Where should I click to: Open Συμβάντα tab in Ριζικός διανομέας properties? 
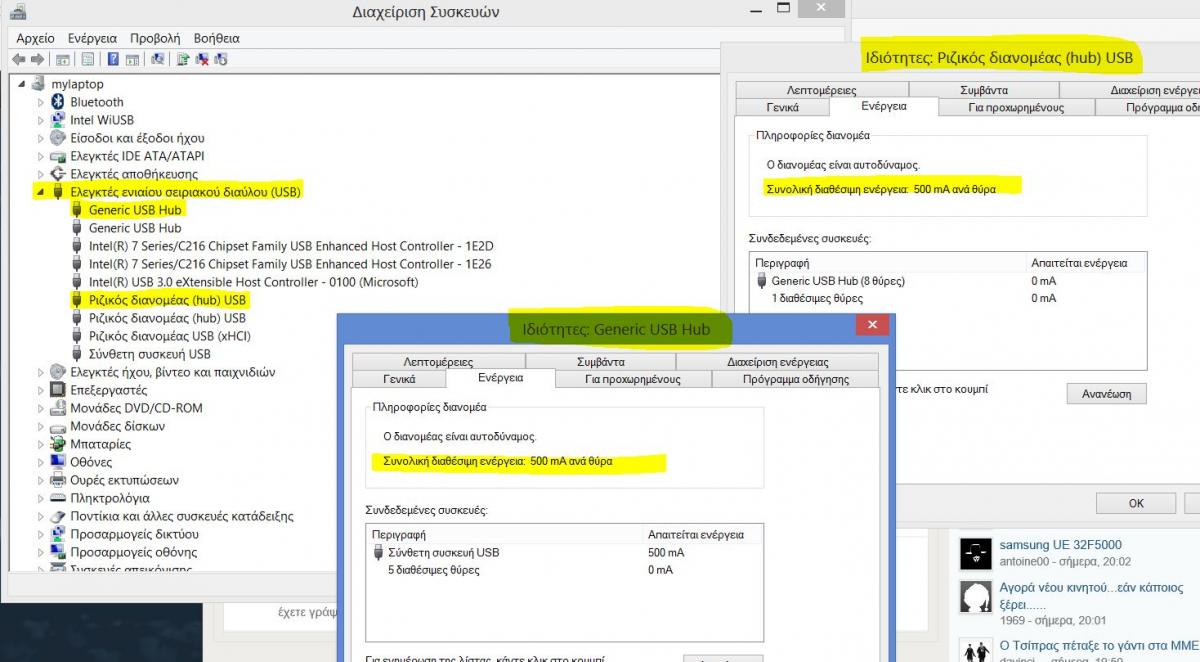click(984, 90)
